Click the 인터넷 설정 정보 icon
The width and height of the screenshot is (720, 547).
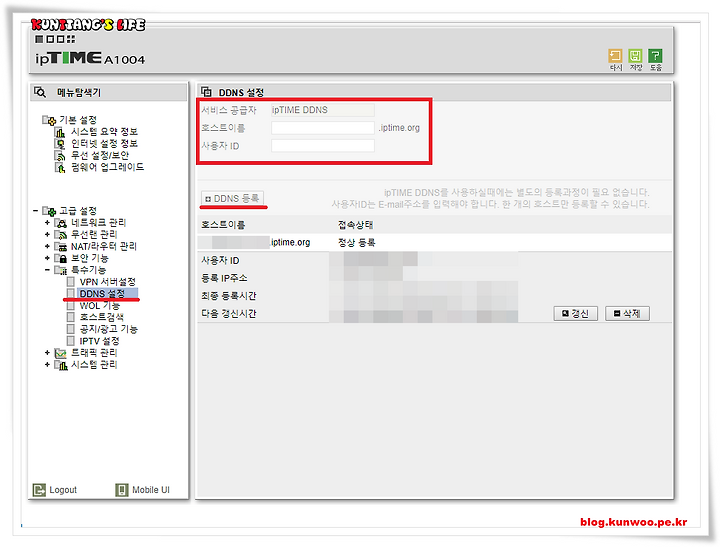(x=60, y=144)
